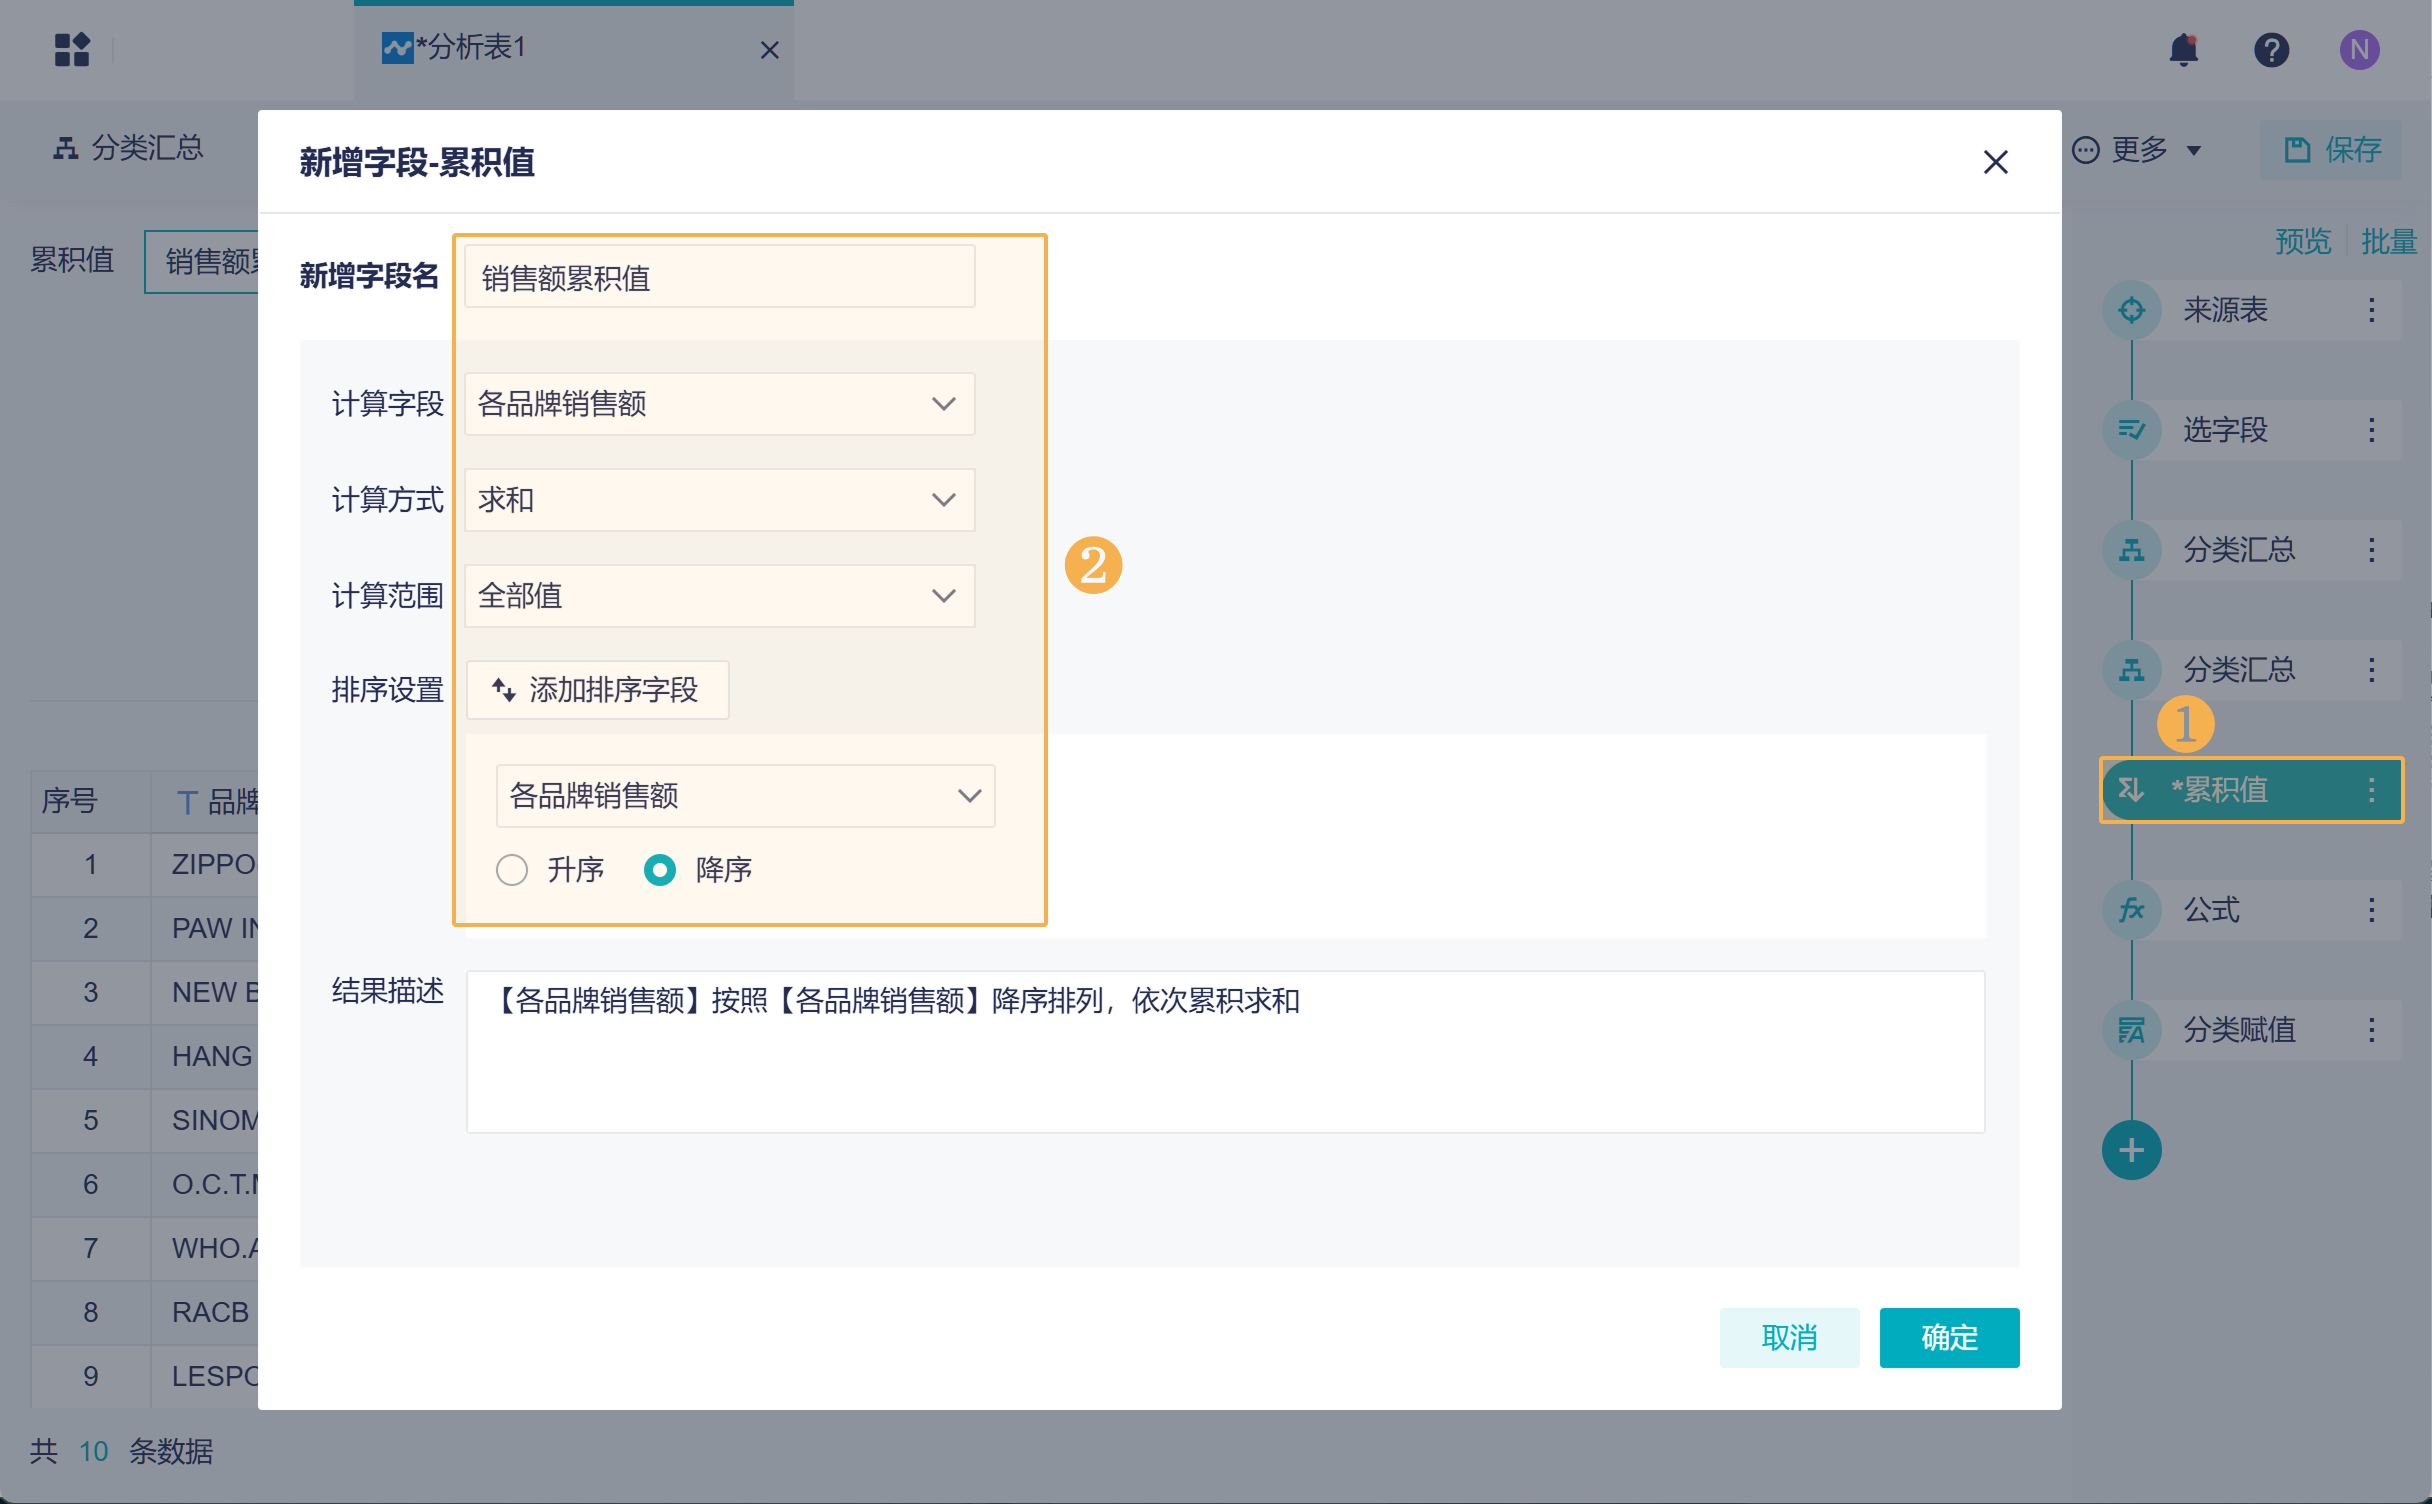Click the notification bell icon
Screen dimensions: 2432x1504
[2183, 49]
